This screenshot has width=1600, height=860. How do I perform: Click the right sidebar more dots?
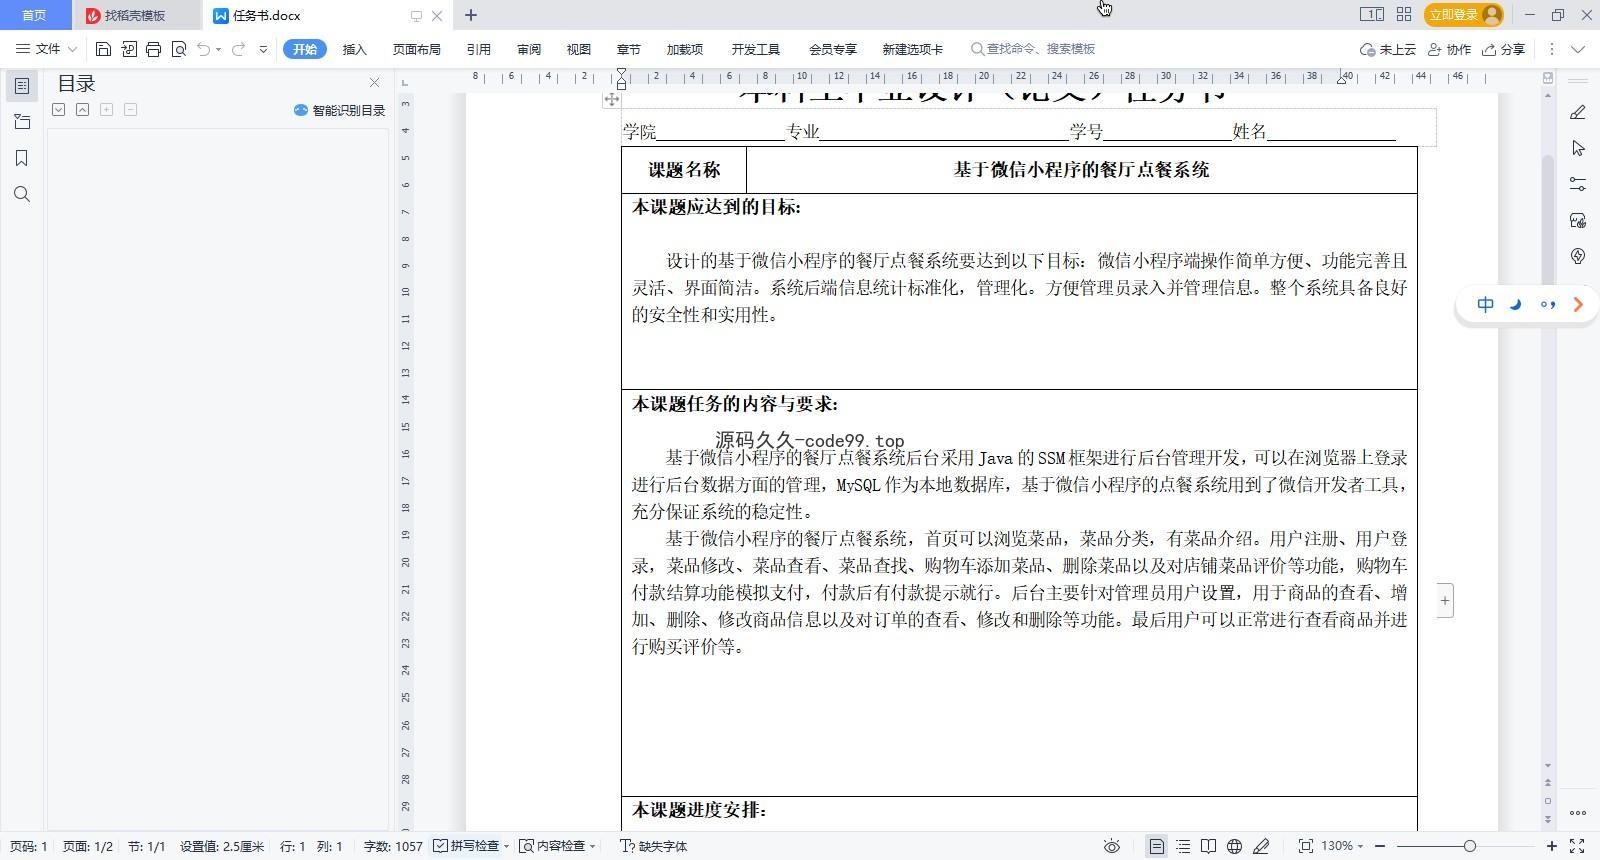tap(1578, 812)
